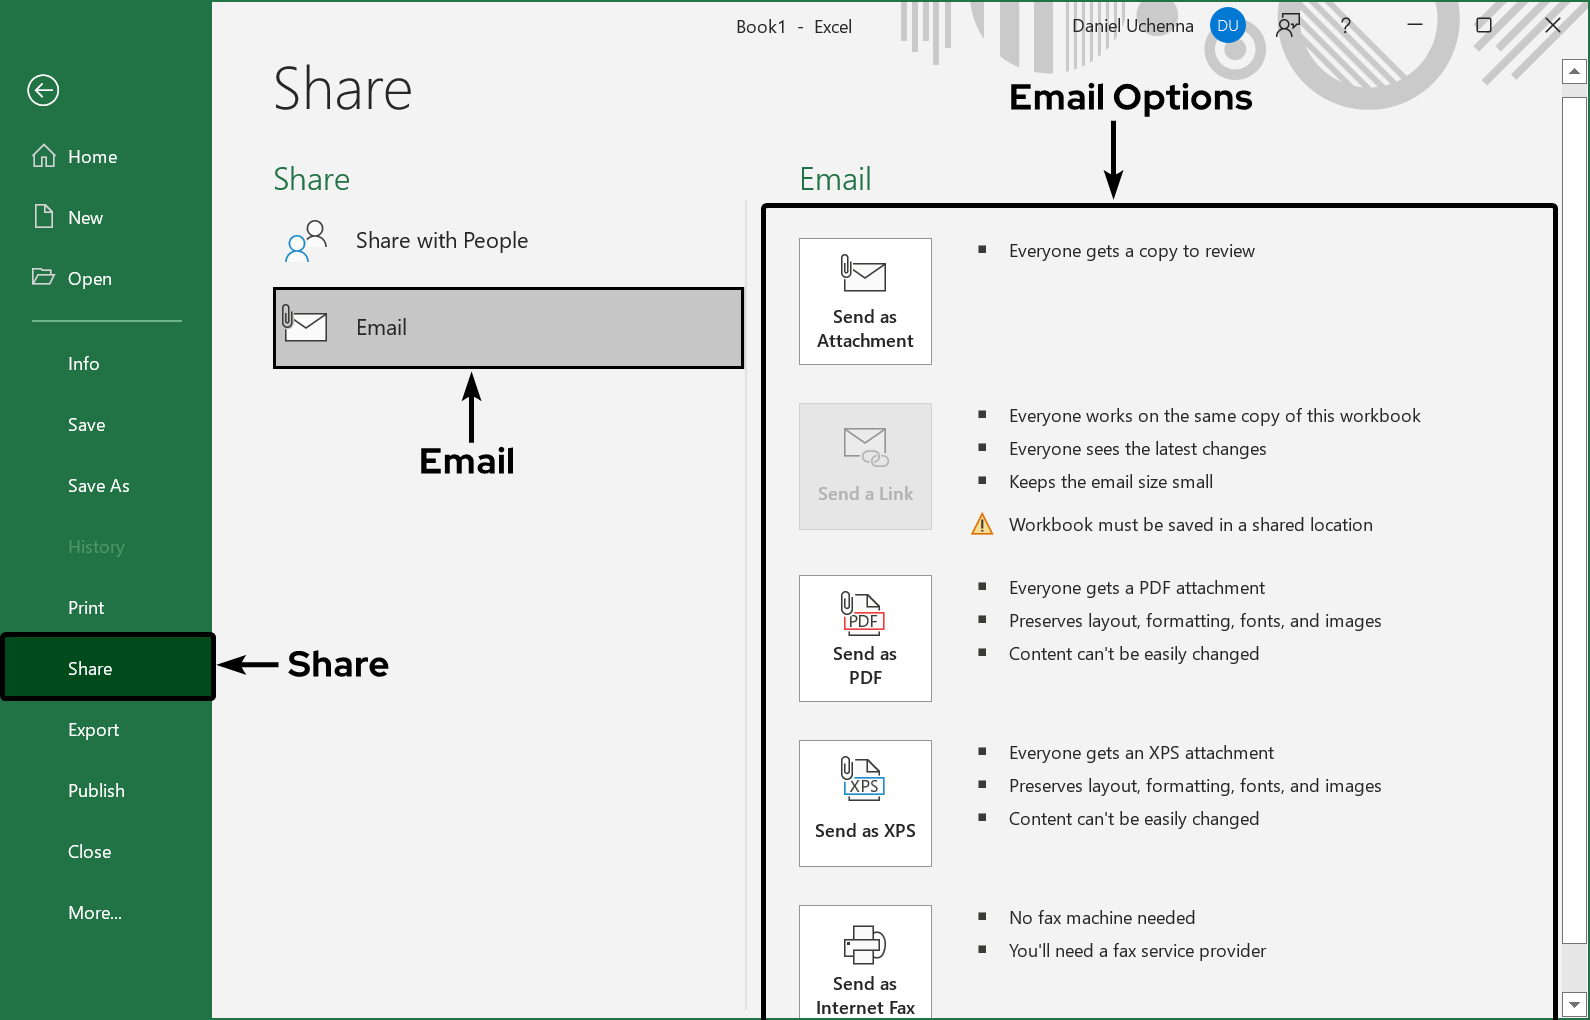This screenshot has width=1590, height=1020.
Task: Click Send as Internet Fax button
Action: tap(865, 962)
